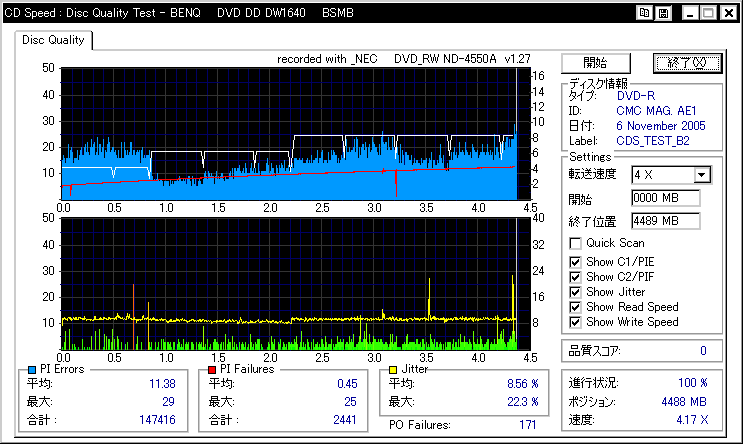Click the upper PI Errors graph area

coord(296,134)
